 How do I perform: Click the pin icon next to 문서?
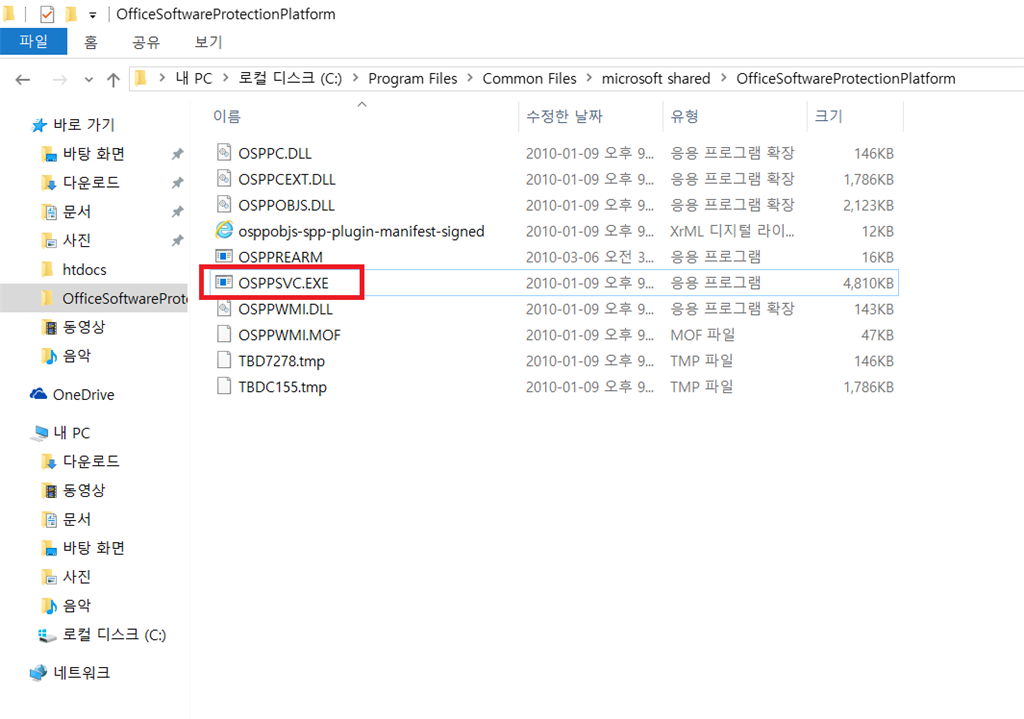[177, 212]
